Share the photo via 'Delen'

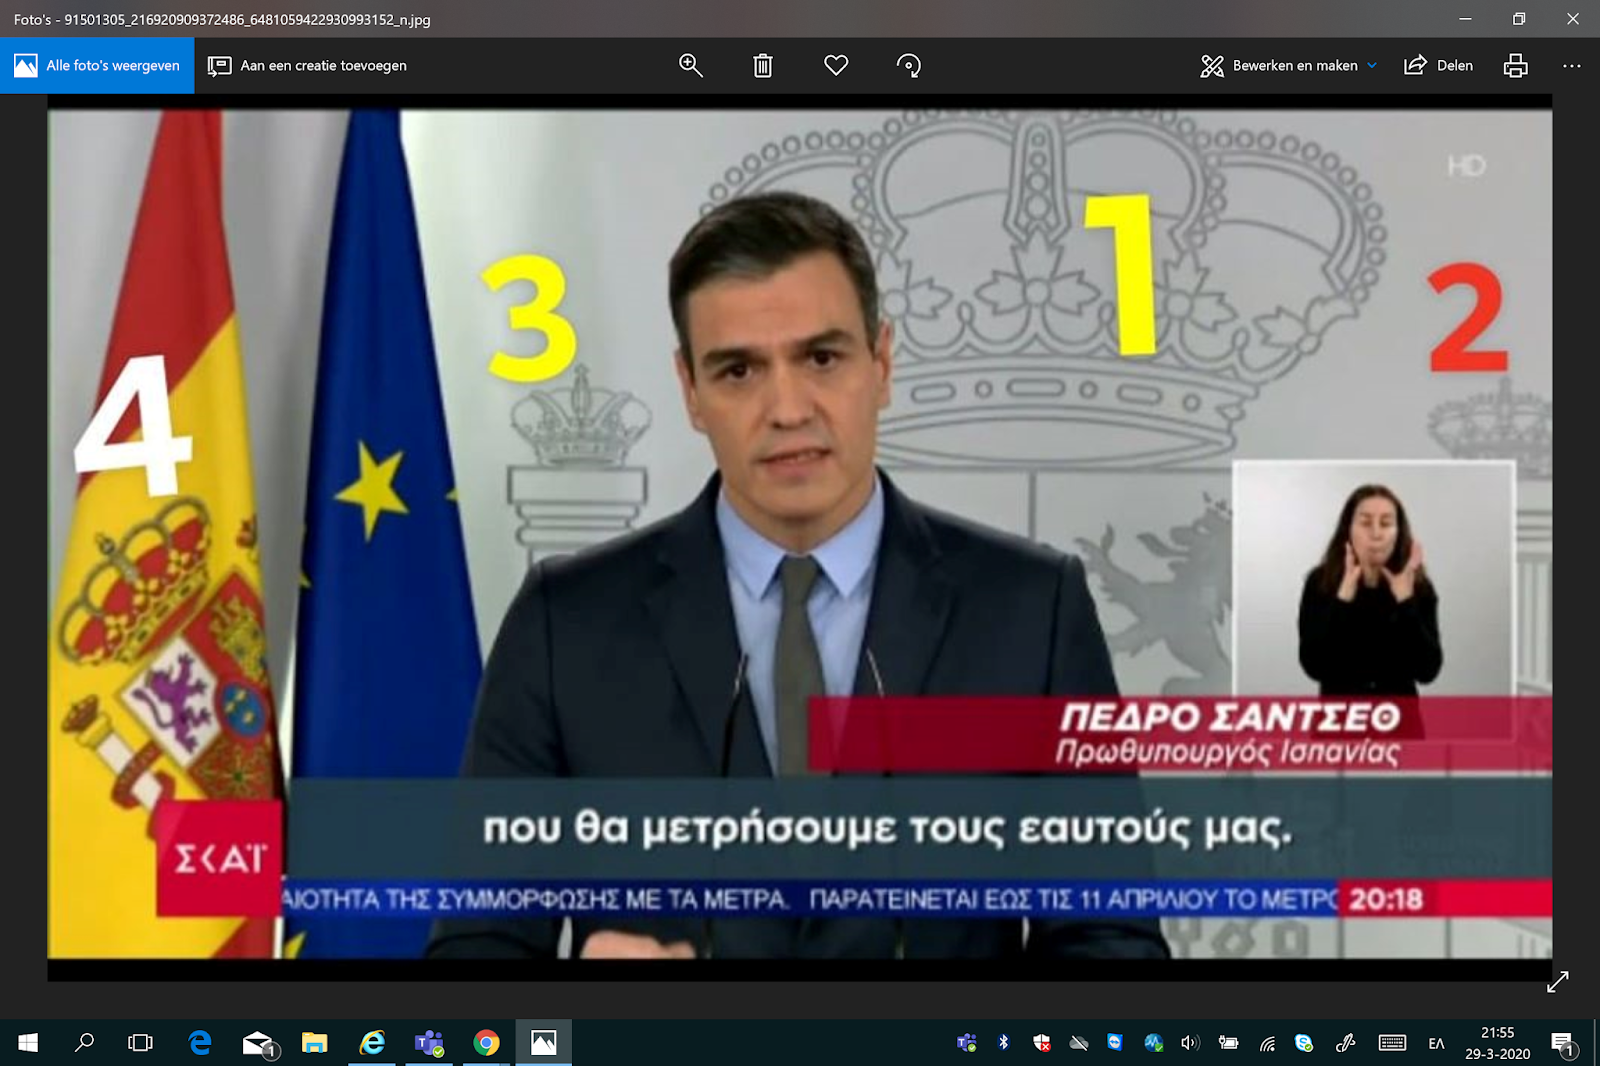coord(1439,66)
